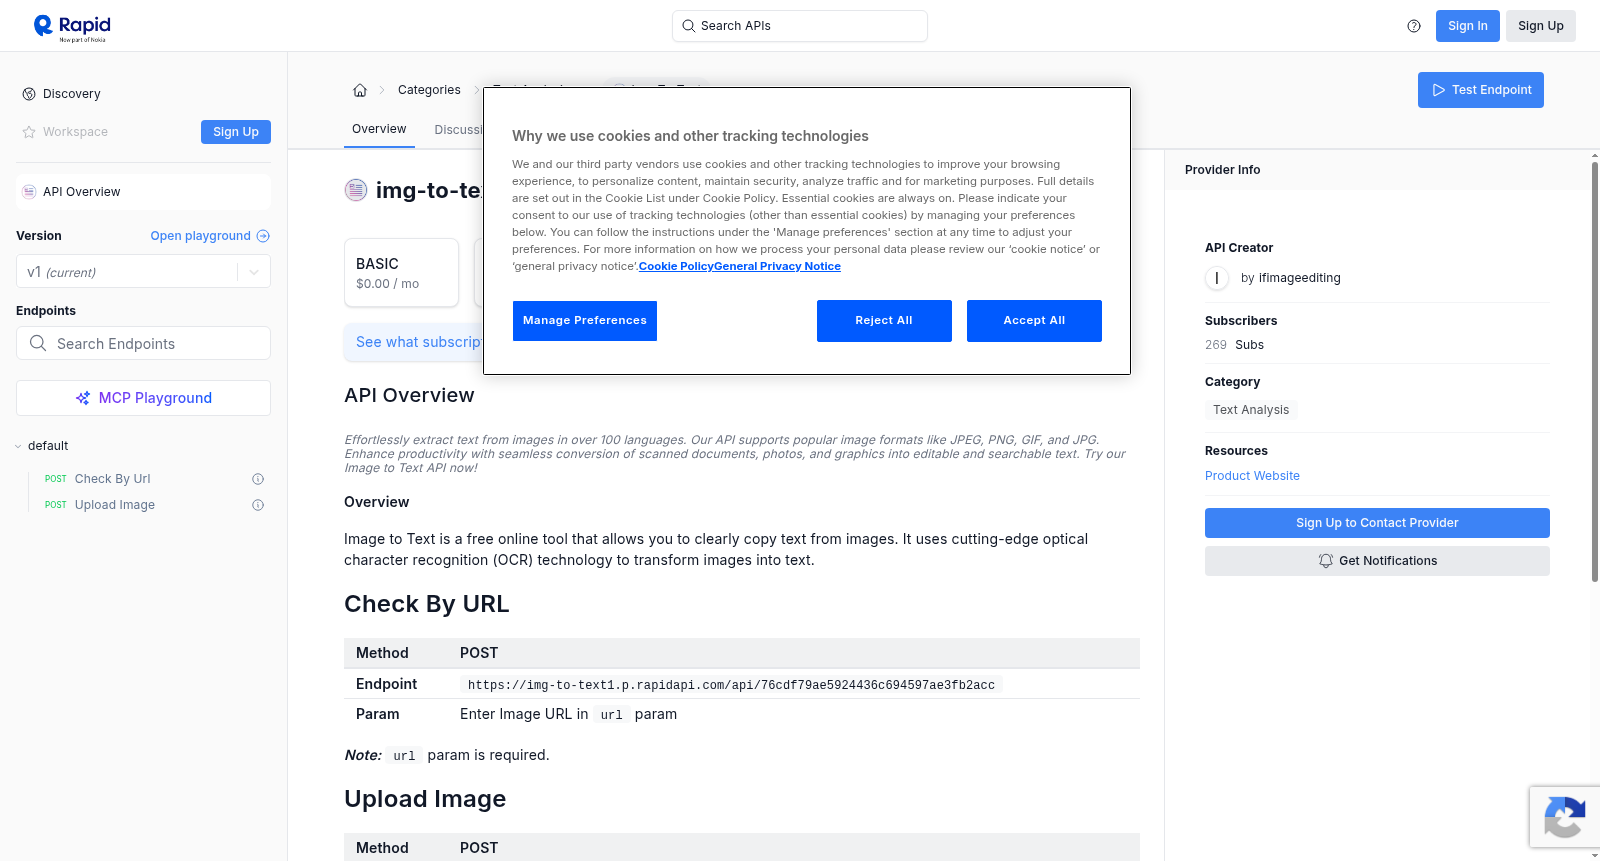The image size is (1600, 861).
Task: Switch to the Overview tab
Action: (x=379, y=129)
